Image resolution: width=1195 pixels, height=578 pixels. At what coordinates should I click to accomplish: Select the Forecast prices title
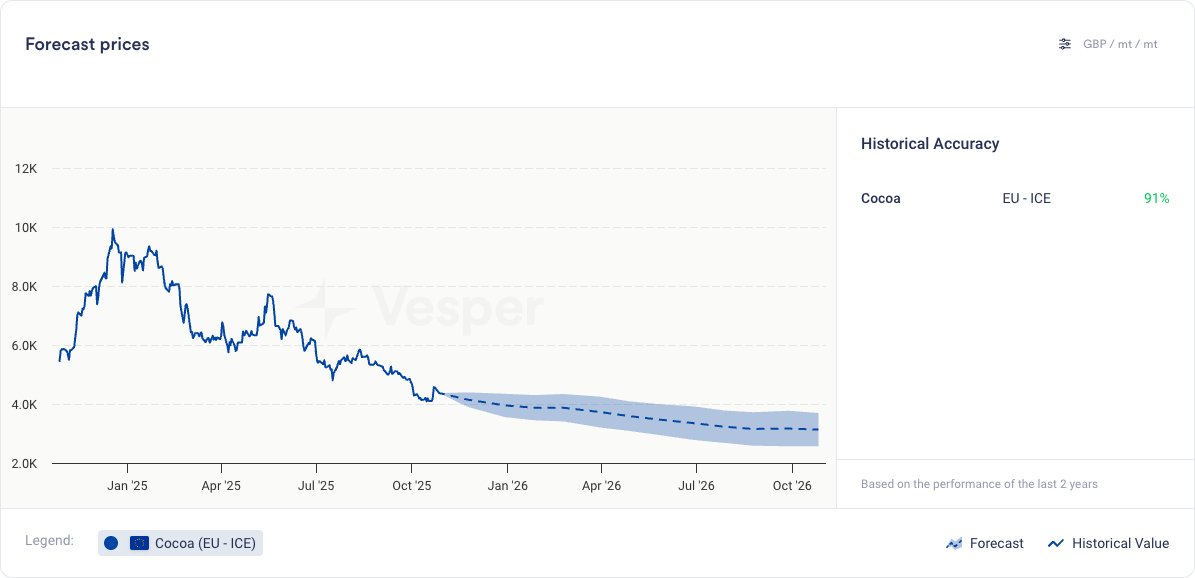pyautogui.click(x=87, y=44)
